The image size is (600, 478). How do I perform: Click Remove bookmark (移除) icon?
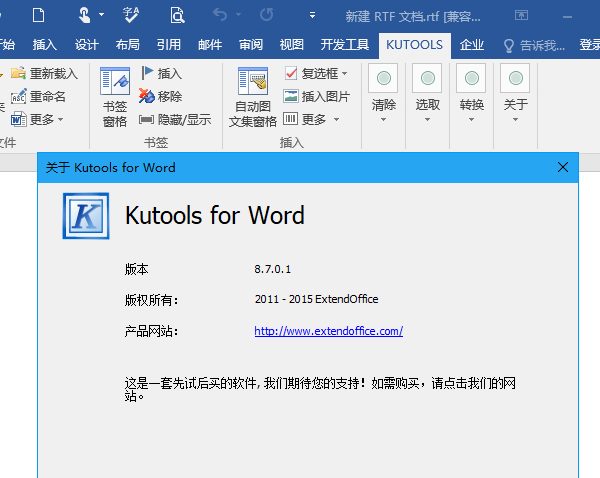[148, 96]
